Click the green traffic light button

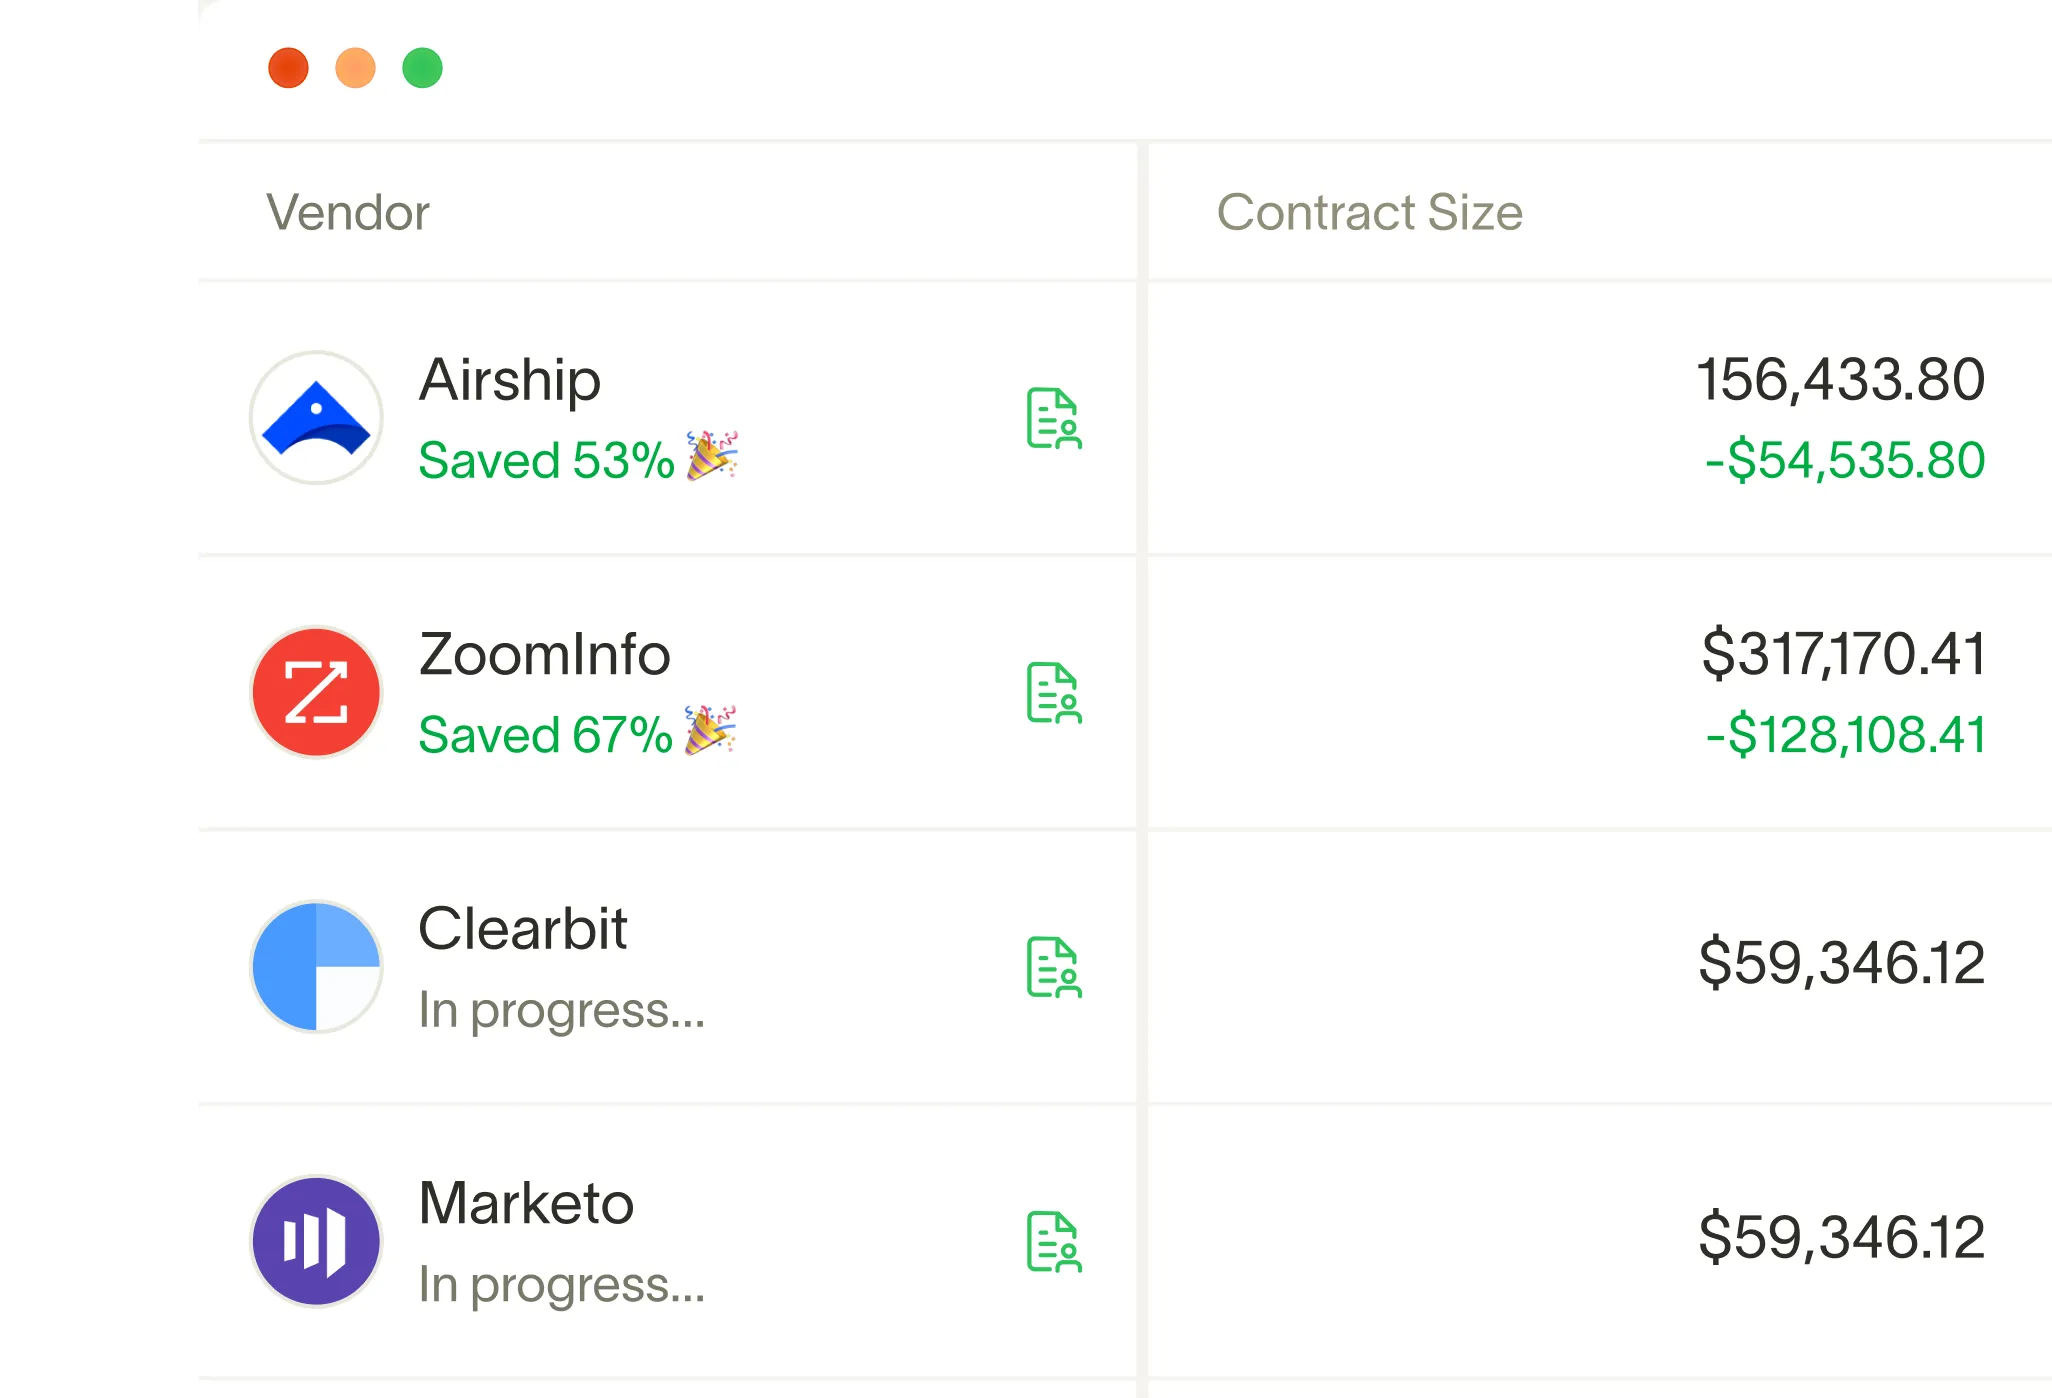(x=422, y=68)
